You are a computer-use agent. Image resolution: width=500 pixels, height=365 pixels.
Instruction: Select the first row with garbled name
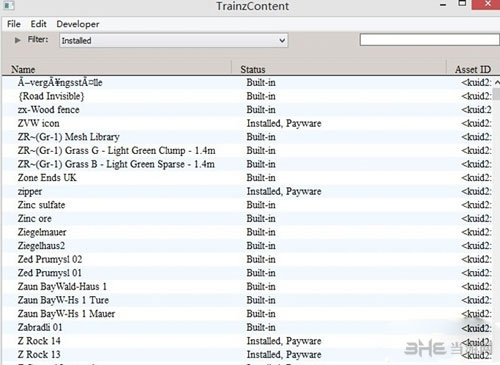(248, 82)
